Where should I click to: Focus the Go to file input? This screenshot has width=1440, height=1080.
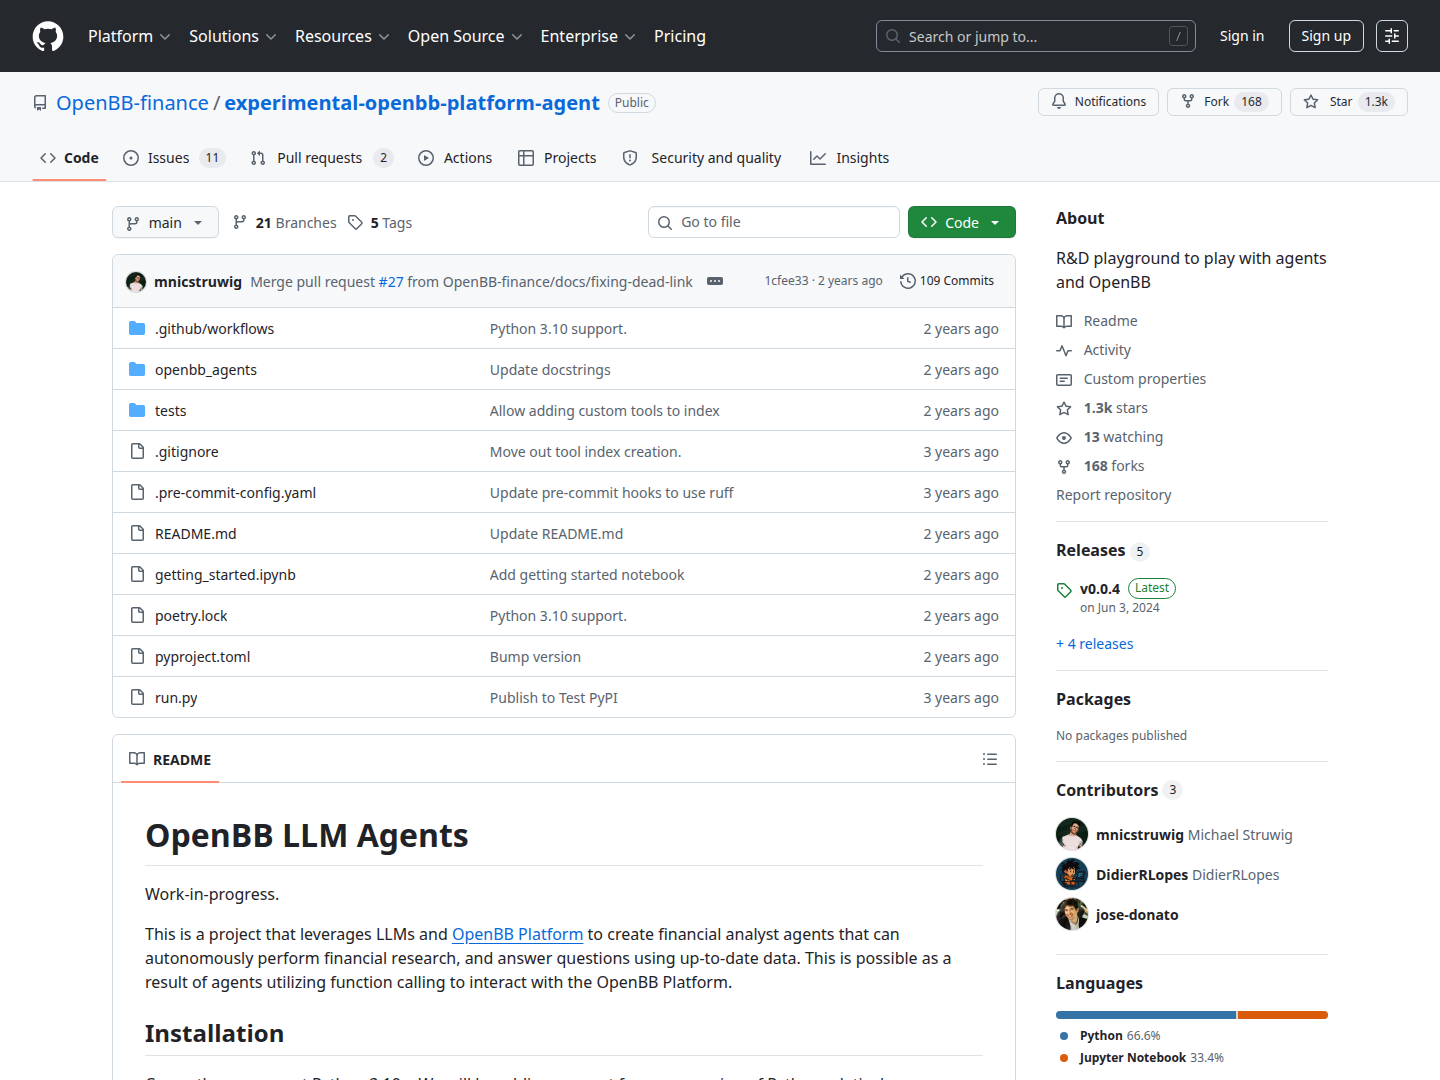pos(774,222)
